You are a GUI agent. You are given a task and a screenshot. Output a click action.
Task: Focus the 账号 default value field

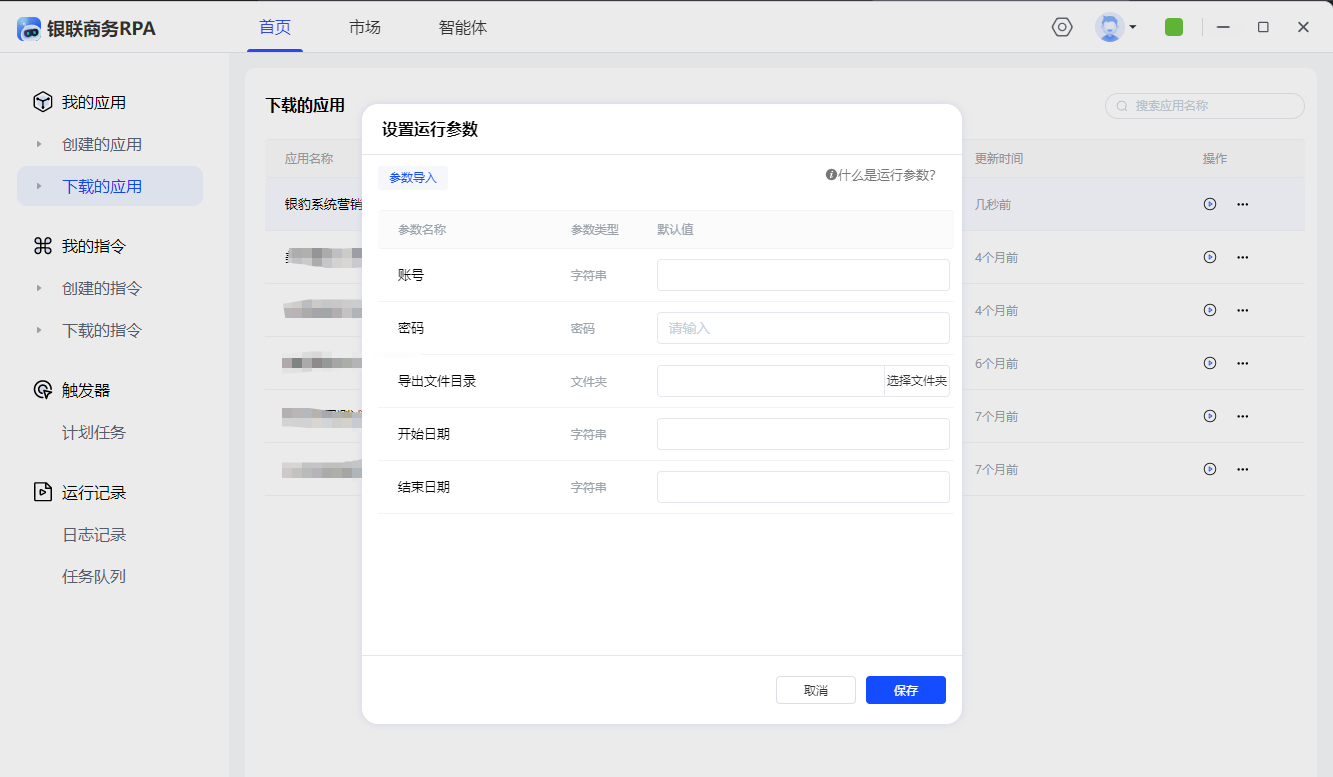tap(802, 275)
